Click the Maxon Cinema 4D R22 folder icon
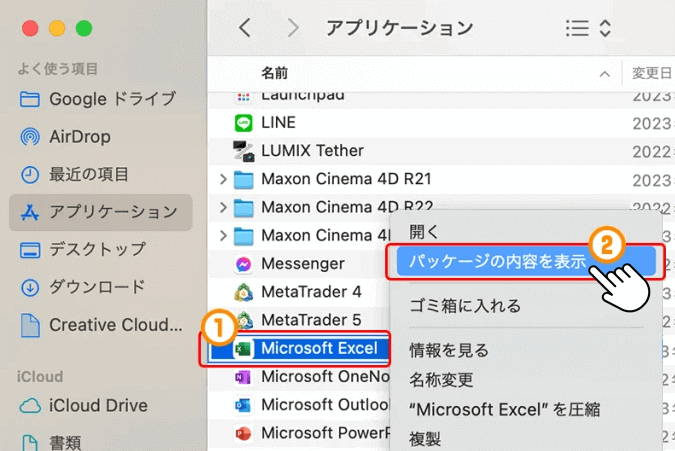The image size is (675, 451). point(244,208)
